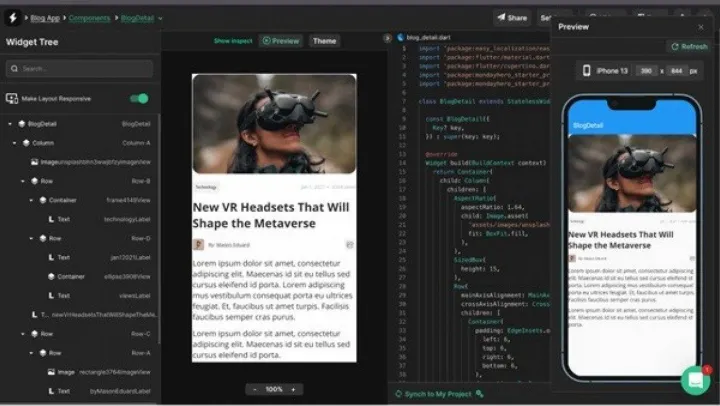Open the chat support bubble
Image resolution: width=720 pixels, height=406 pixels.
[695, 380]
